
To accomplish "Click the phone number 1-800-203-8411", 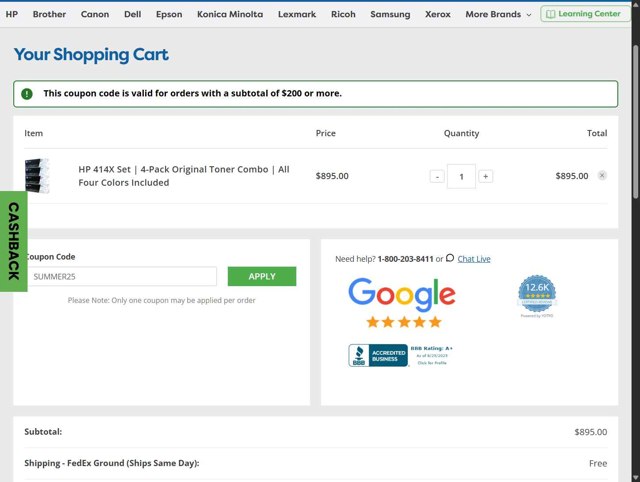I will pyautogui.click(x=405, y=259).
